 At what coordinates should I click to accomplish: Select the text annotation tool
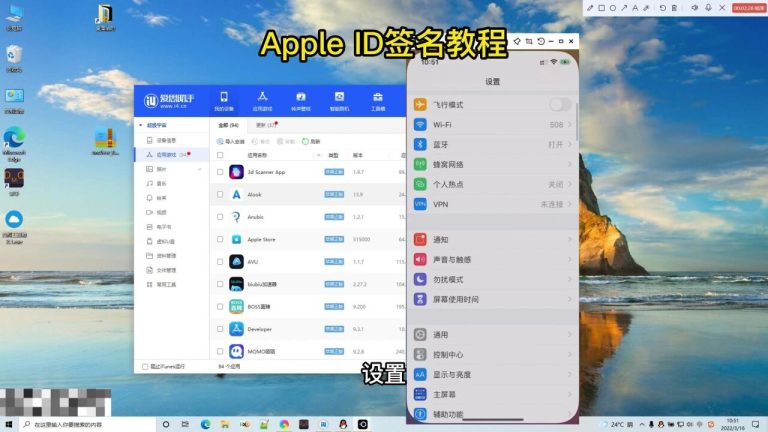[x=635, y=8]
